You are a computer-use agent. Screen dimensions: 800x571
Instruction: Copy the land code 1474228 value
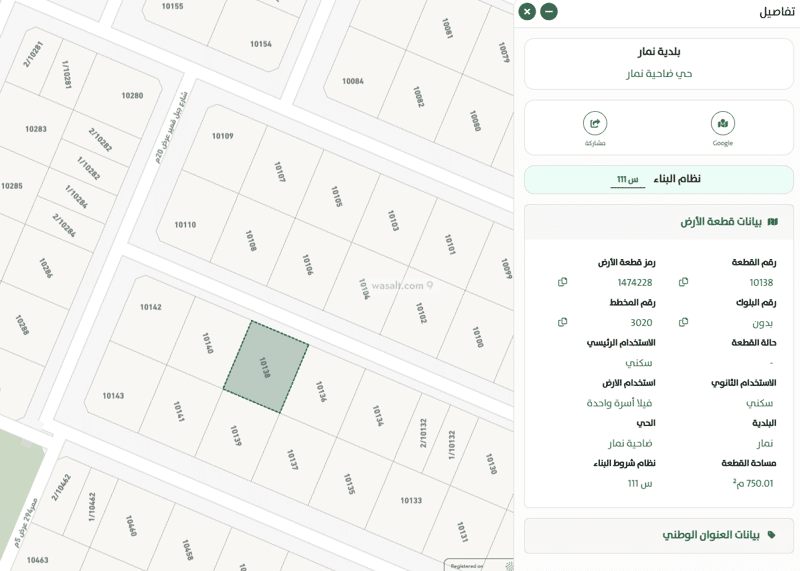pos(562,282)
